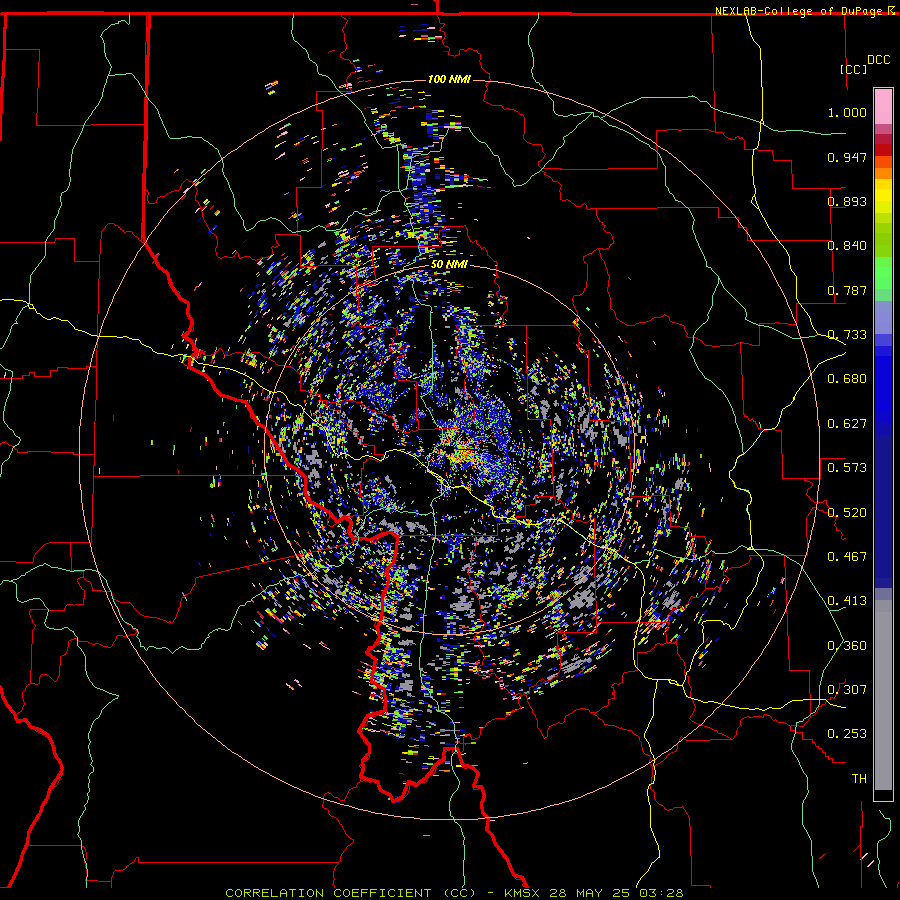Select the 0.467 scale value
900x900 pixels.
[847, 557]
